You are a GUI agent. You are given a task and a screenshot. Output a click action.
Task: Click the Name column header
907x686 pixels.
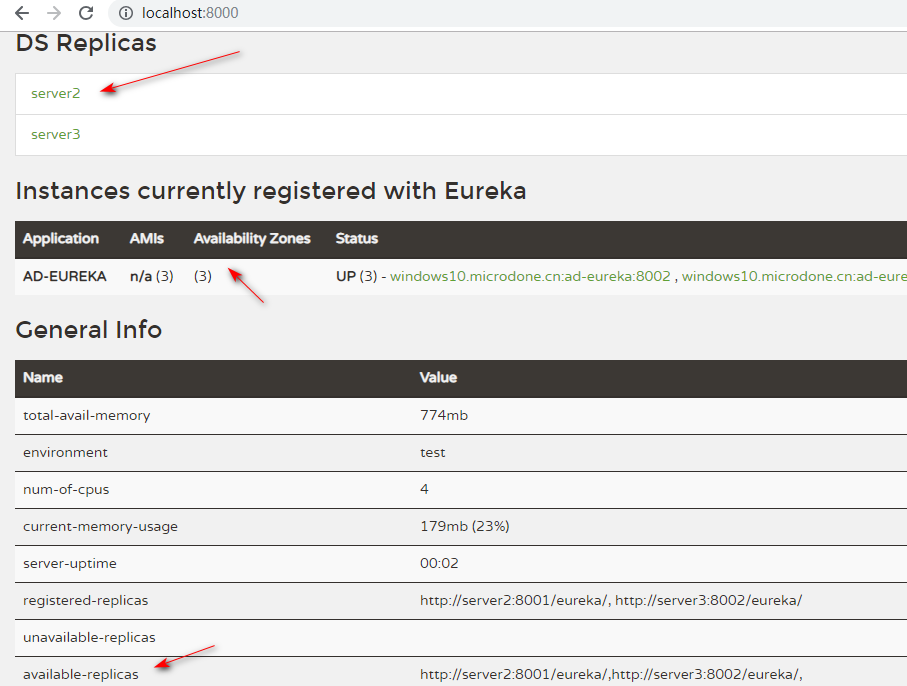pyautogui.click(x=43, y=377)
